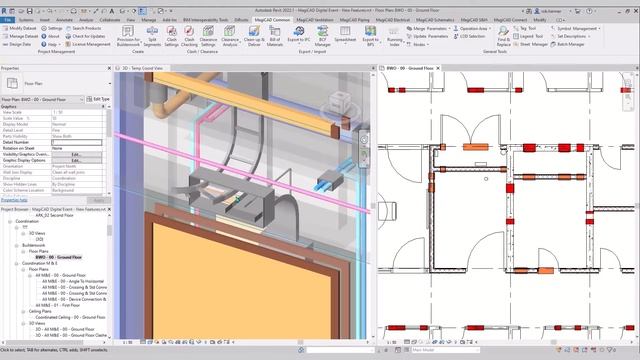
Task: Switch to the MagiCAD Electrical tab
Action: (x=393, y=20)
